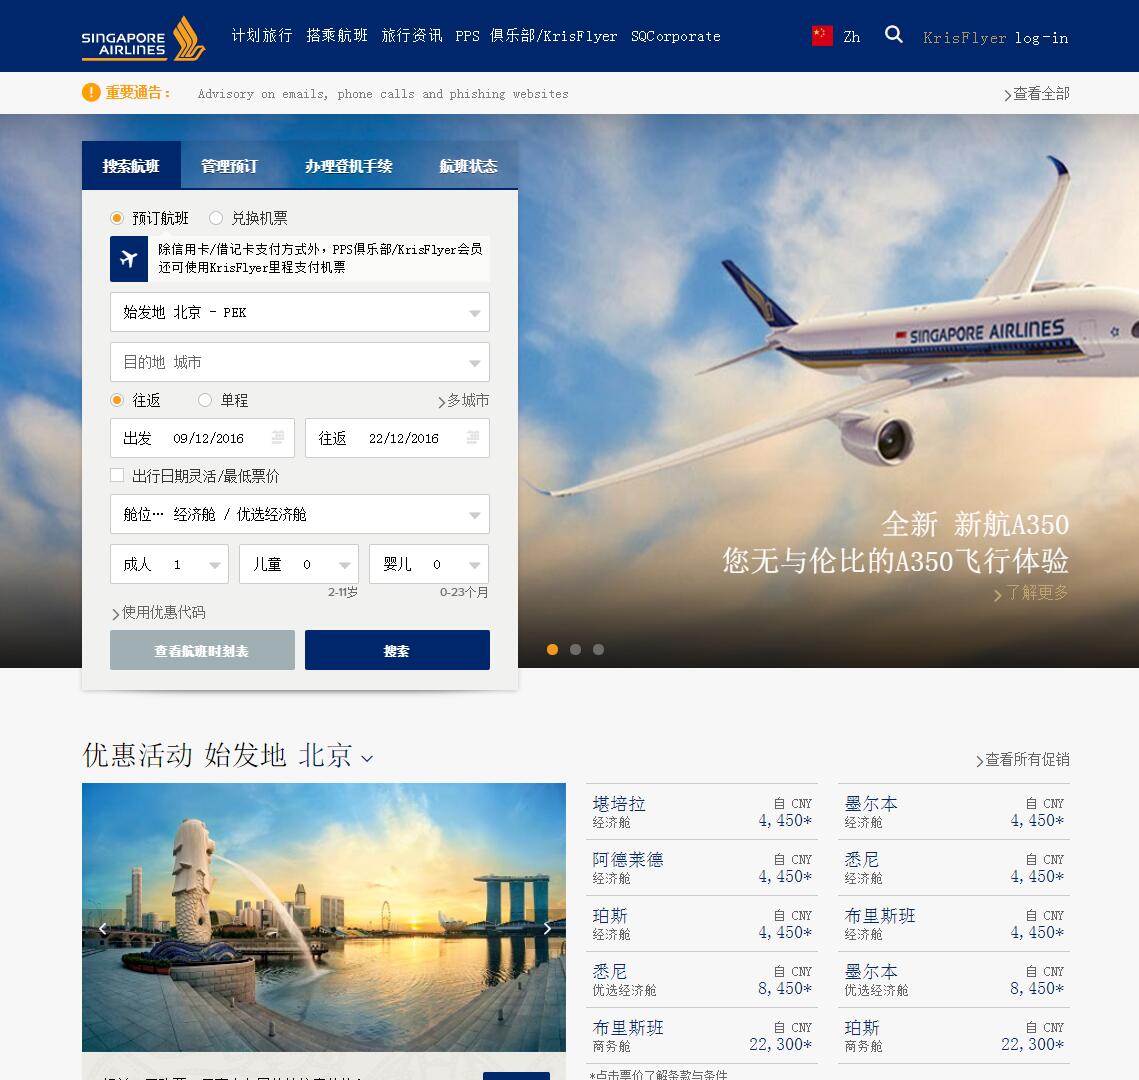The width and height of the screenshot is (1139, 1080).
Task: Show previous promotion image with left arrow
Action: tap(102, 928)
